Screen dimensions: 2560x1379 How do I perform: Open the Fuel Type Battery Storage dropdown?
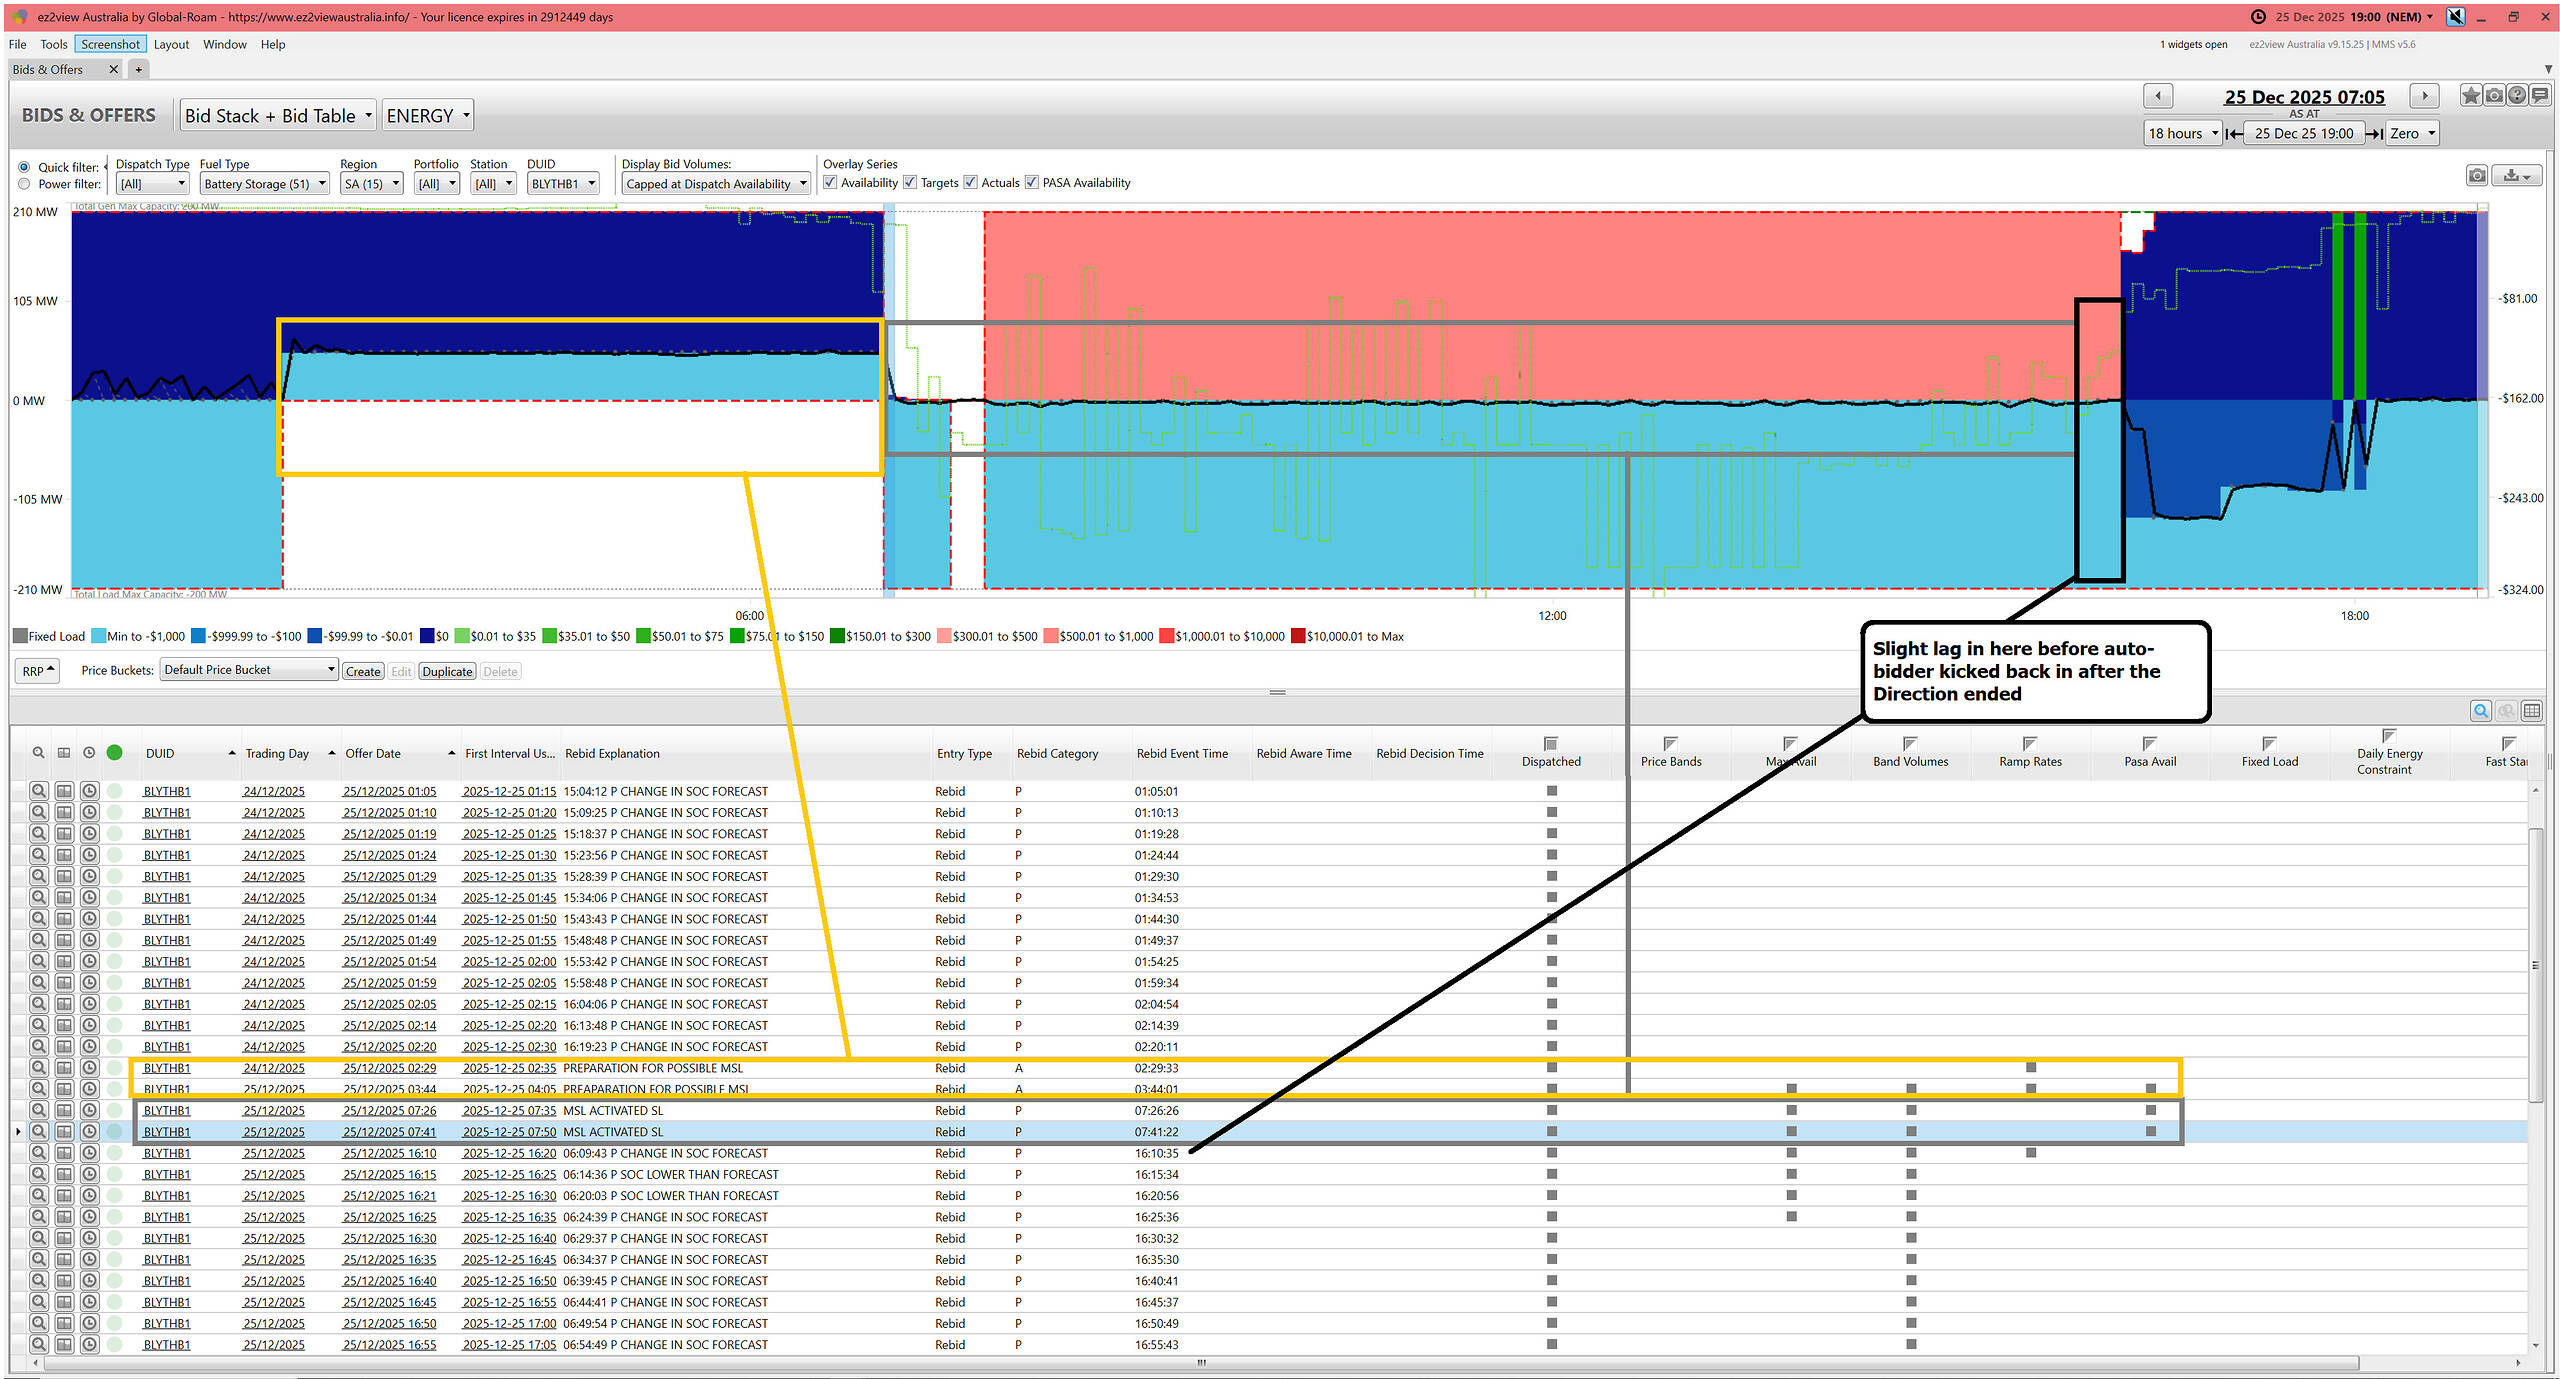click(264, 184)
